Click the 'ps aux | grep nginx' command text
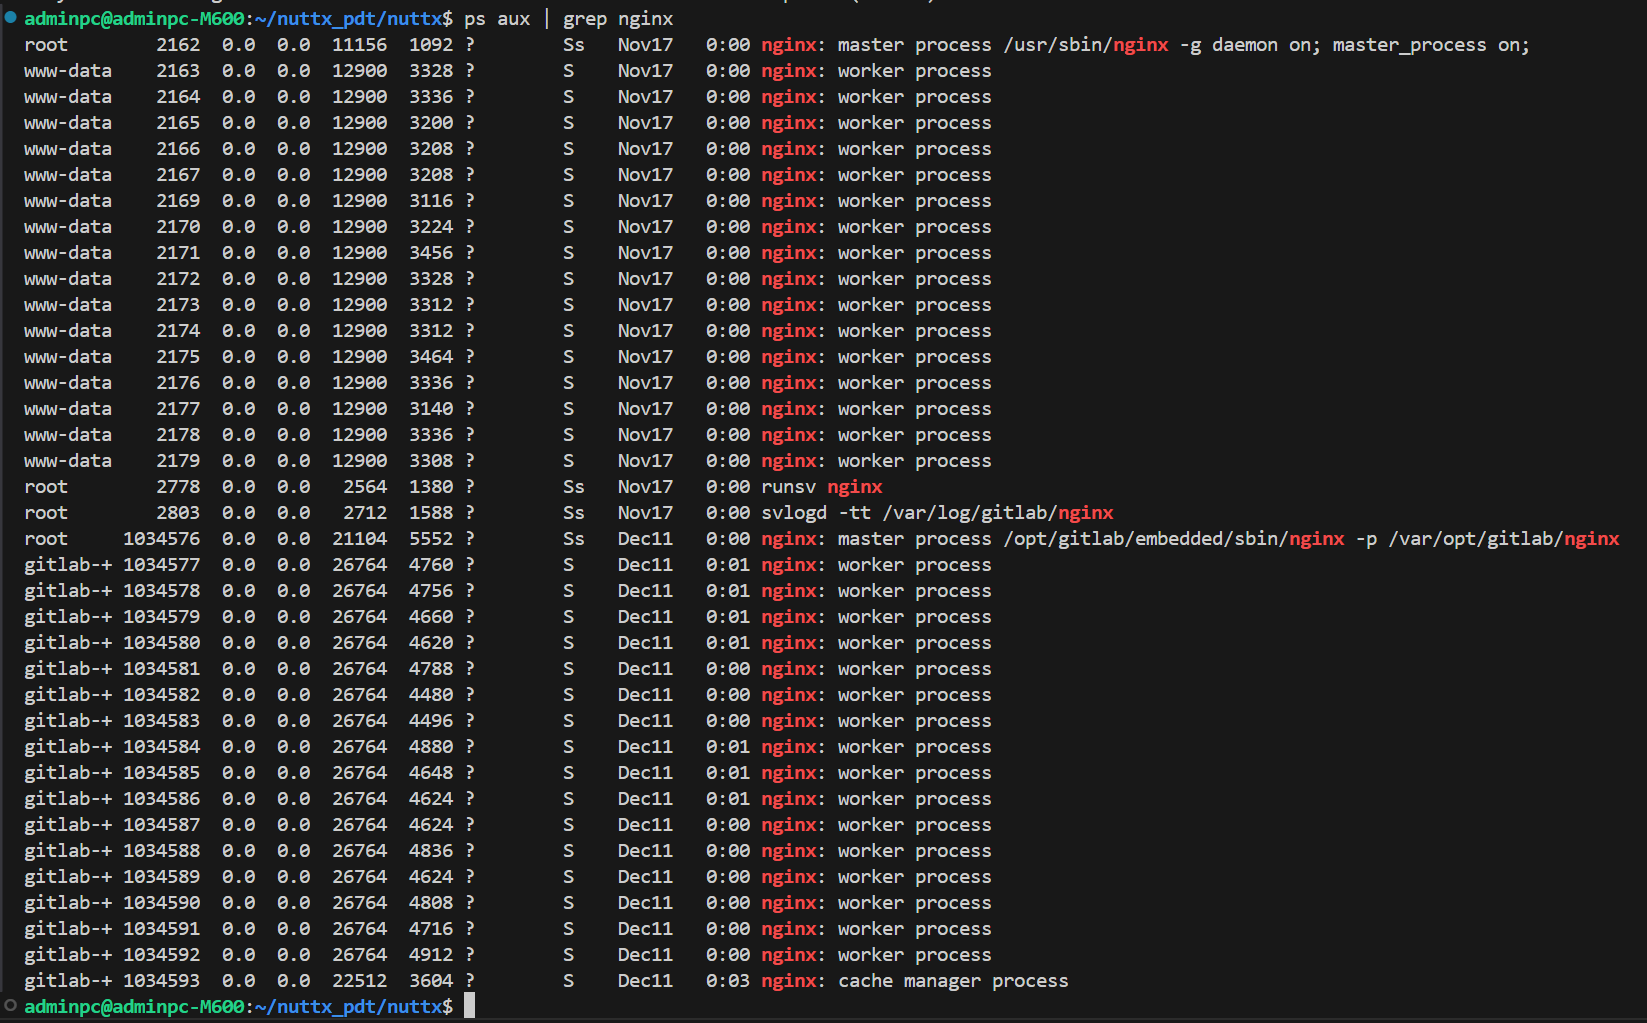Screen dimensions: 1647x1023 click(568, 19)
